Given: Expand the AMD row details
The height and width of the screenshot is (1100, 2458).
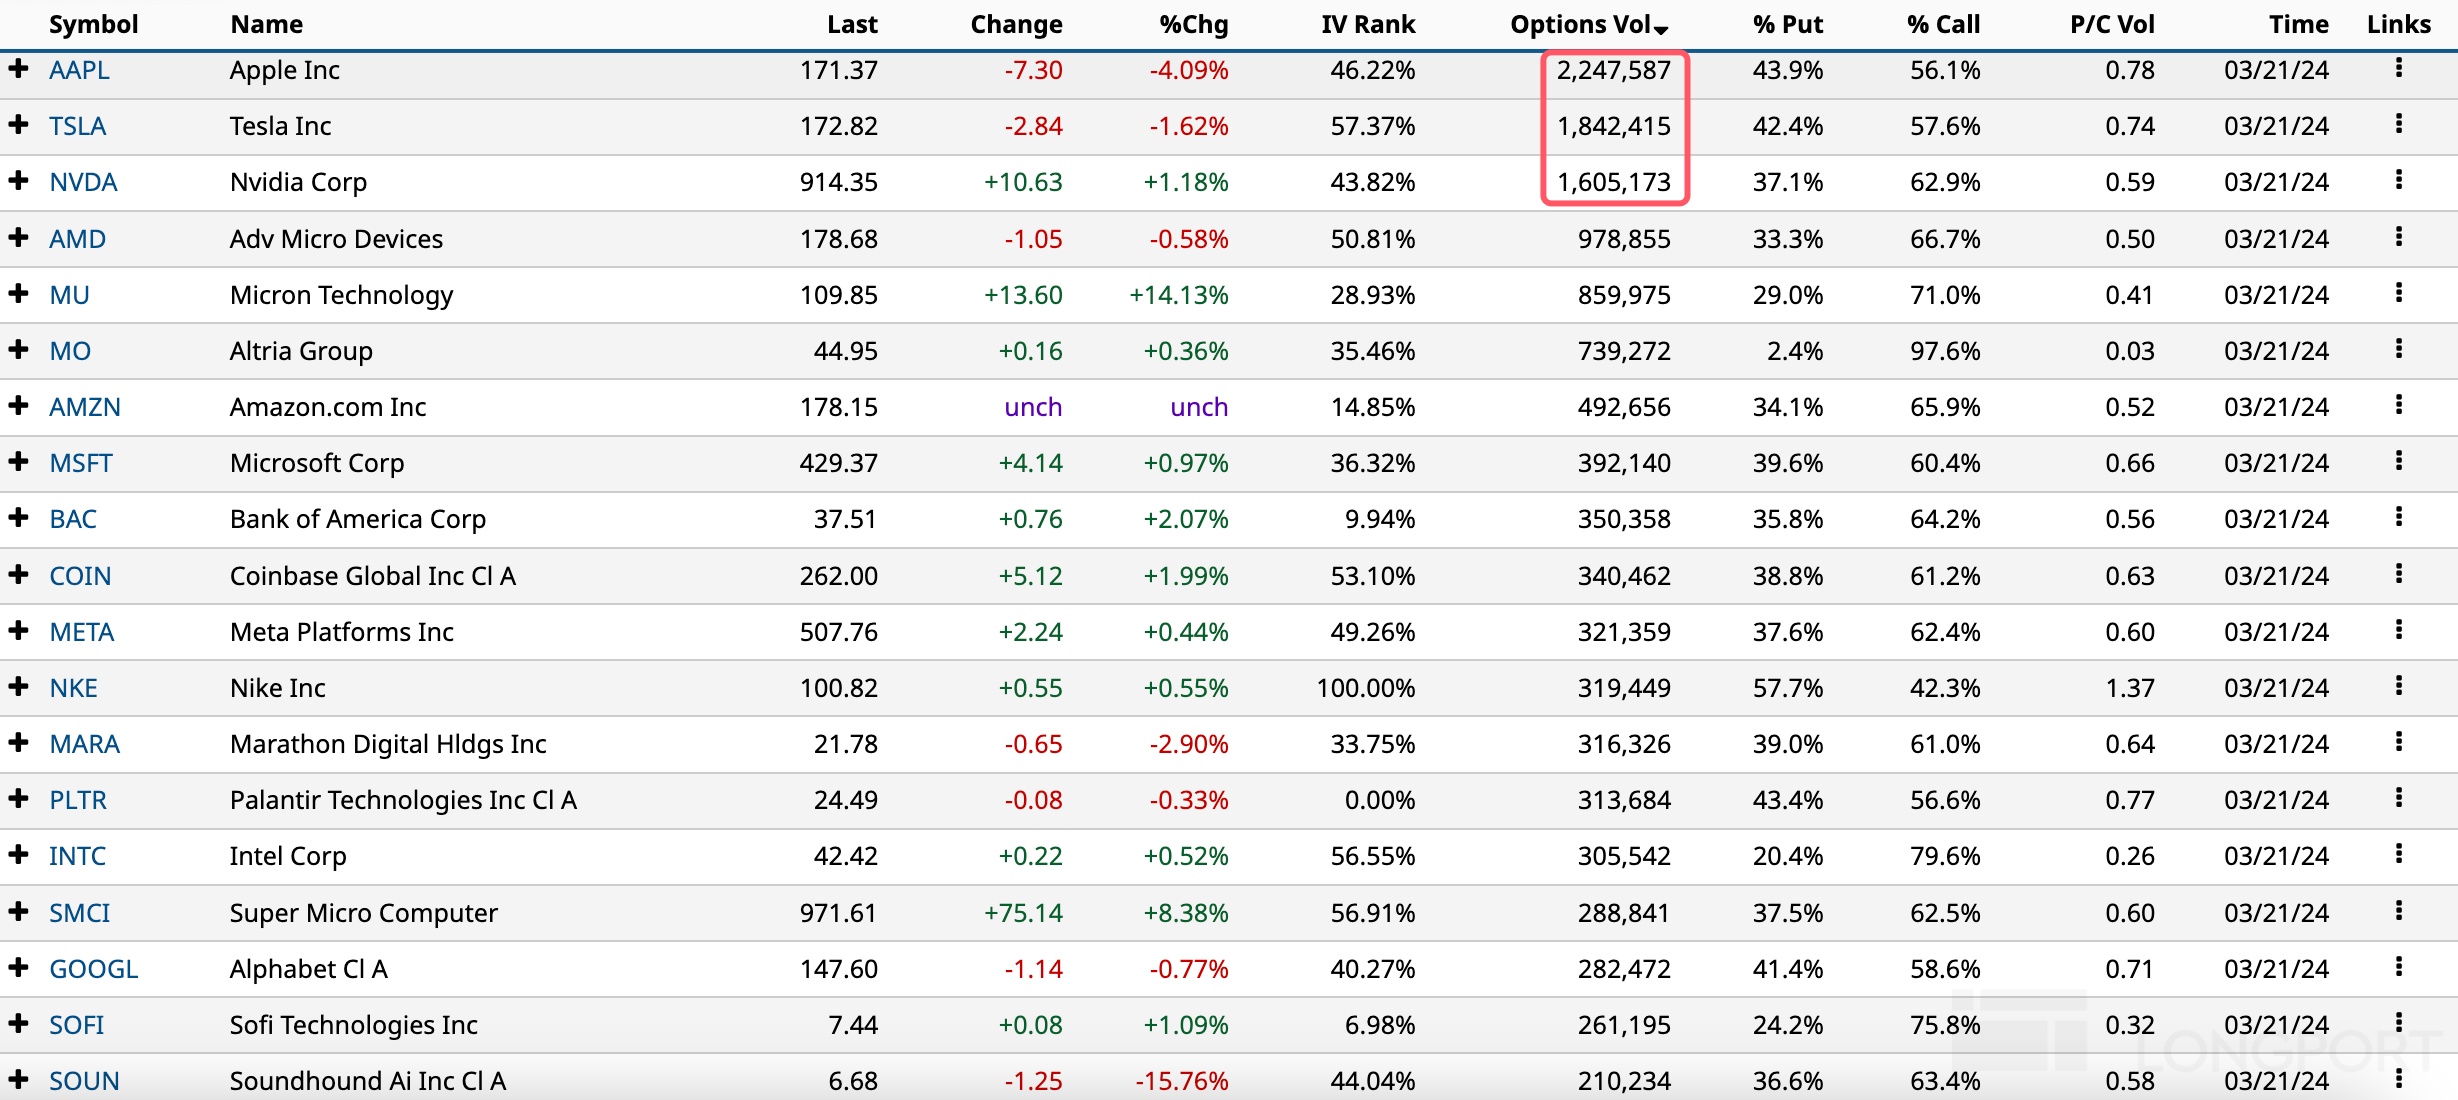Looking at the screenshot, I should (18, 237).
